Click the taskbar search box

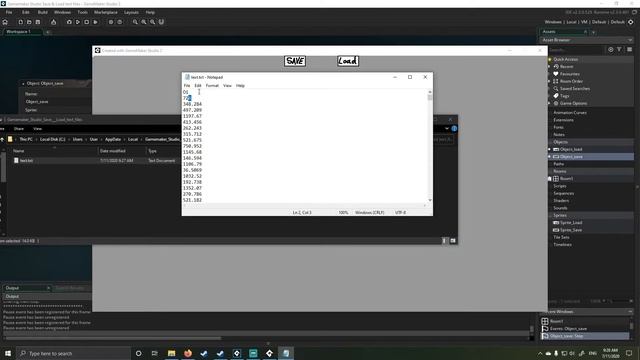coord(73,353)
